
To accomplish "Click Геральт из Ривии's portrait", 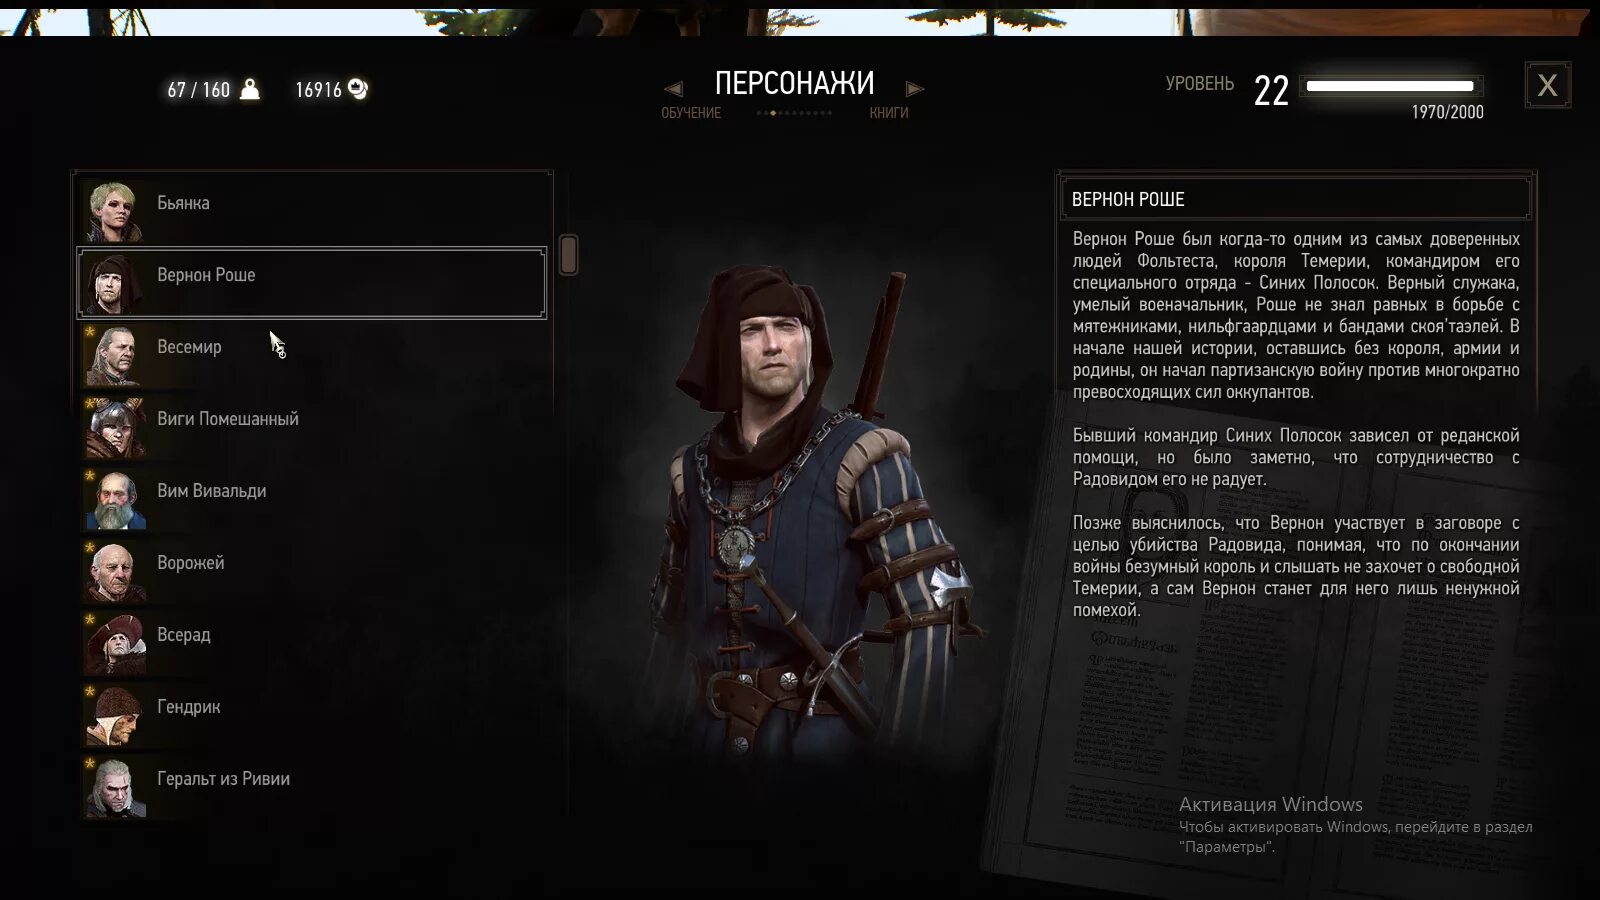I will [115, 787].
